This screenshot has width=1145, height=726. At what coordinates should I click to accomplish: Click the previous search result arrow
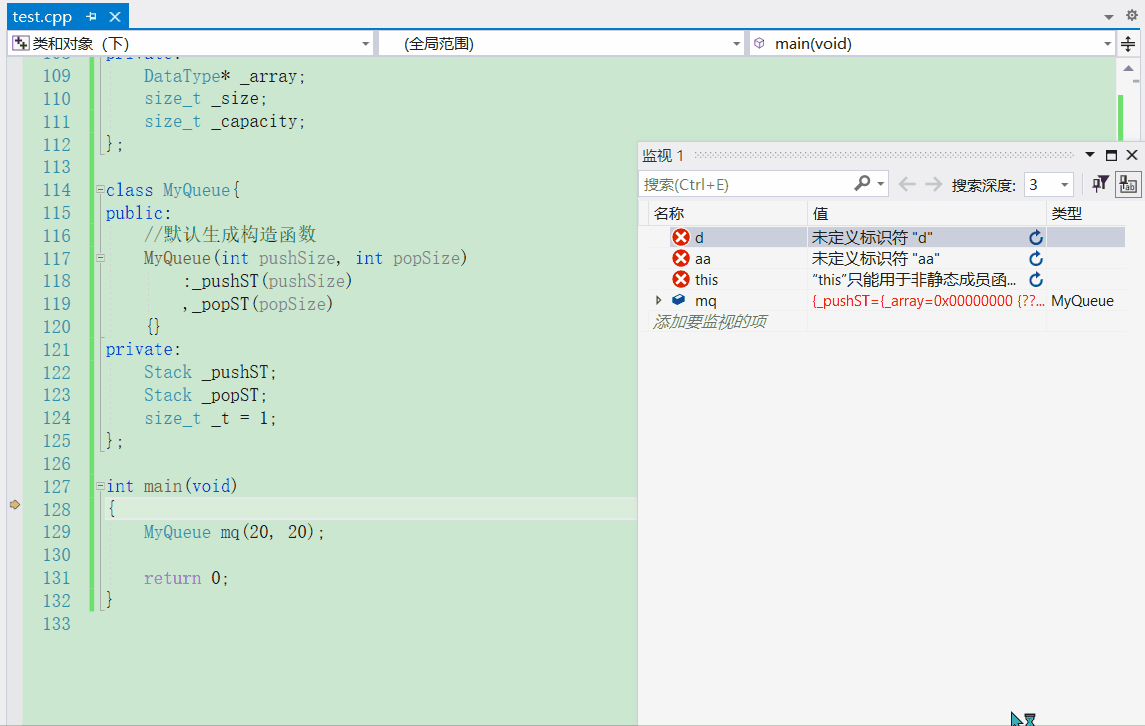click(x=907, y=184)
